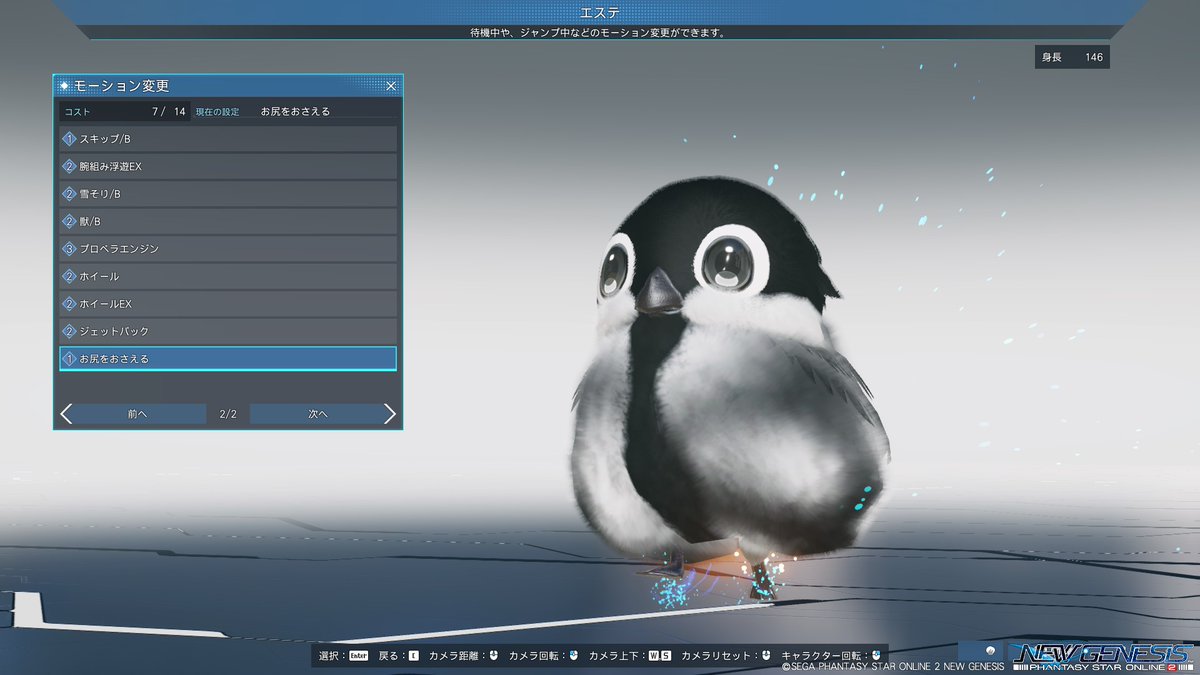Click the left arrow chevron beside 前へ
Image resolution: width=1200 pixels, height=675 pixels.
click(66, 414)
